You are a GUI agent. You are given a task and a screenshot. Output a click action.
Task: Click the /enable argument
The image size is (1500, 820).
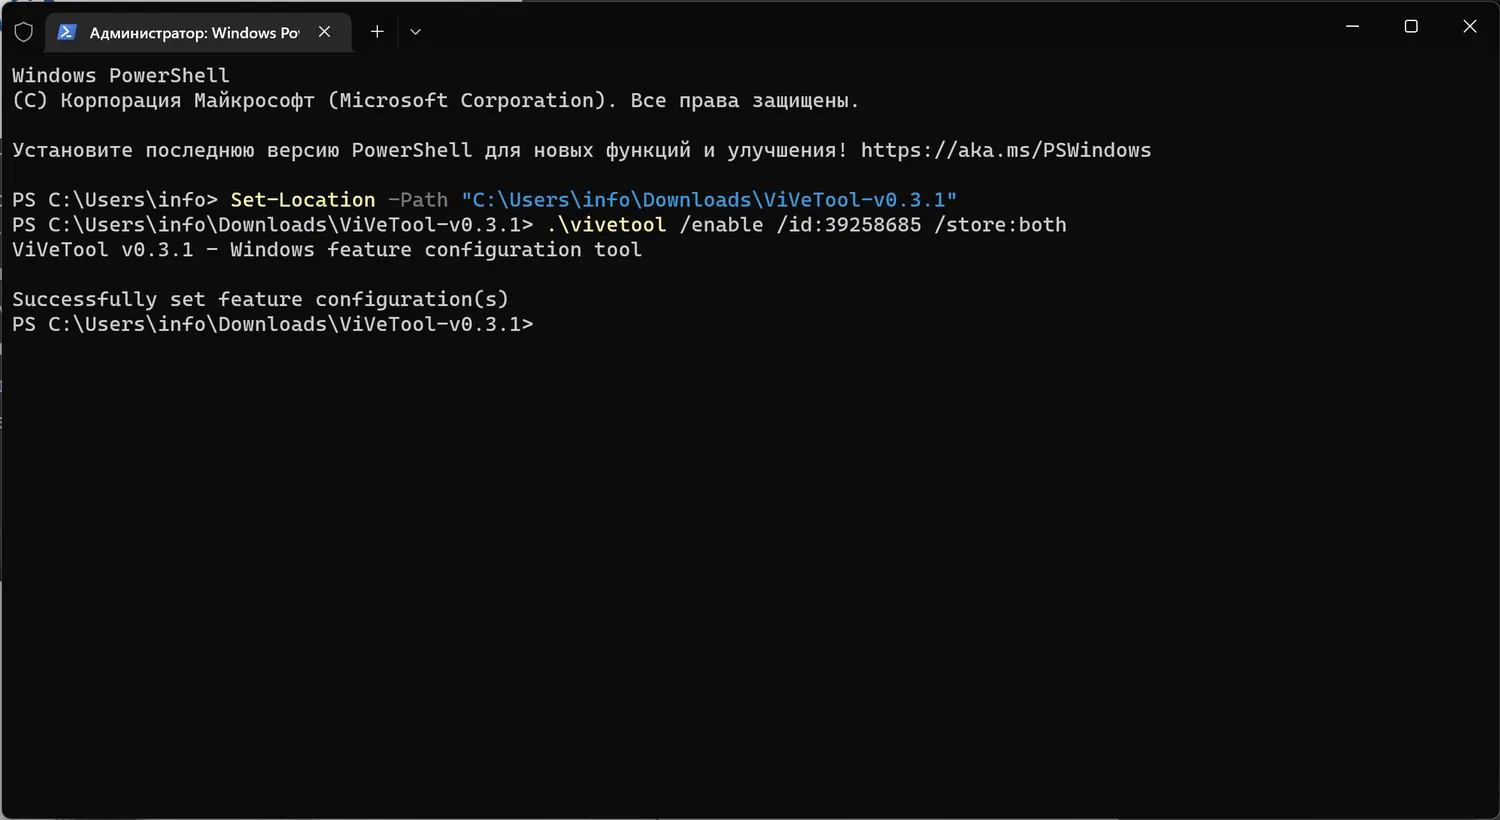click(721, 225)
